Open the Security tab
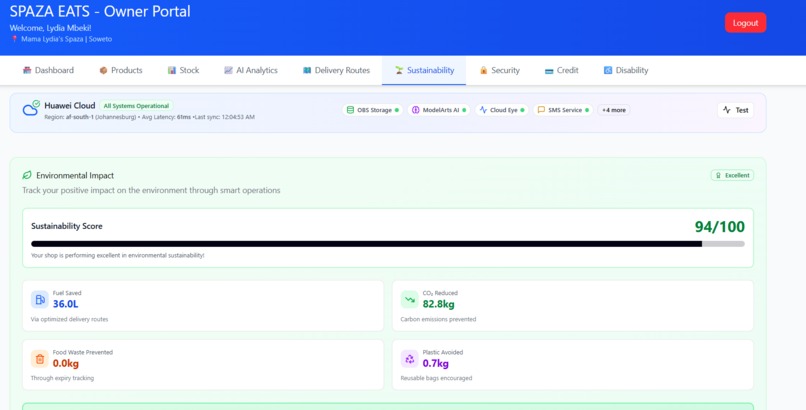The width and height of the screenshot is (806, 410). point(500,70)
